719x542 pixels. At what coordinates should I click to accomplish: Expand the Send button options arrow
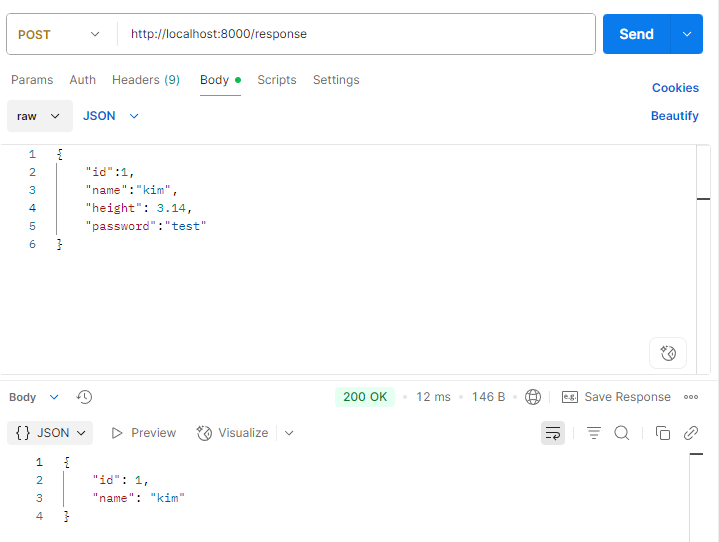point(686,34)
